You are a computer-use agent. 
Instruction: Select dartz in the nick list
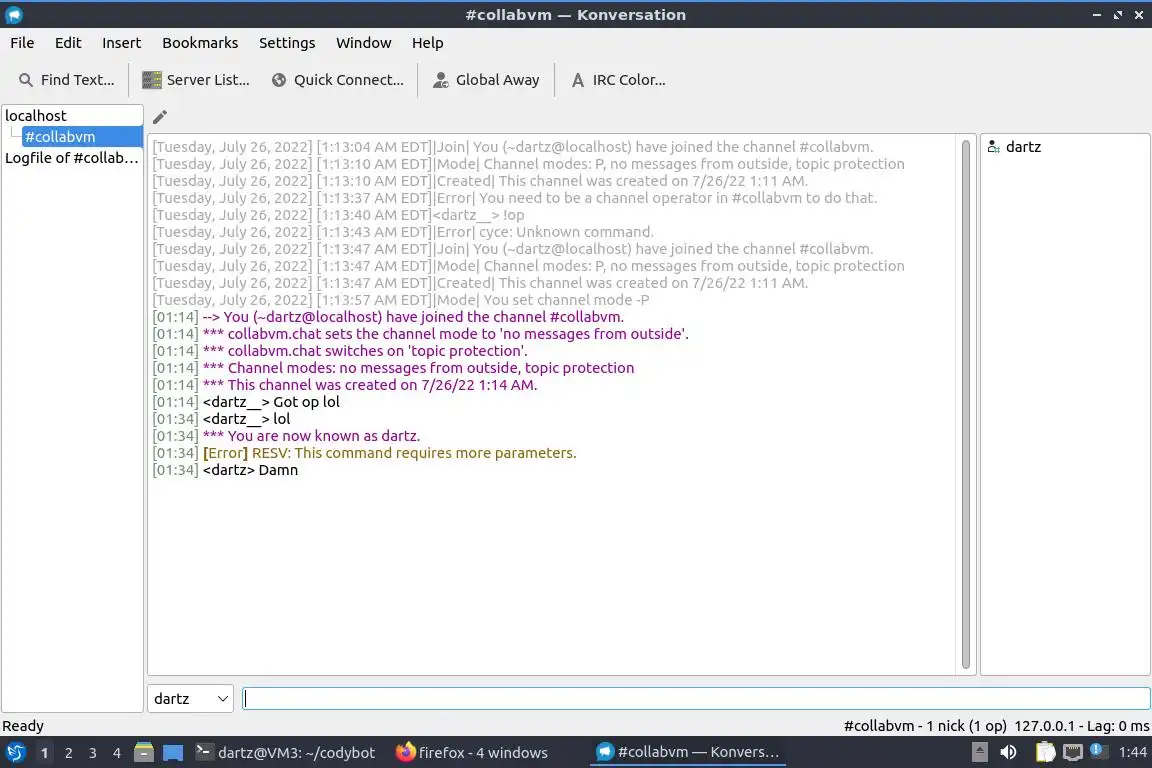pos(1023,147)
